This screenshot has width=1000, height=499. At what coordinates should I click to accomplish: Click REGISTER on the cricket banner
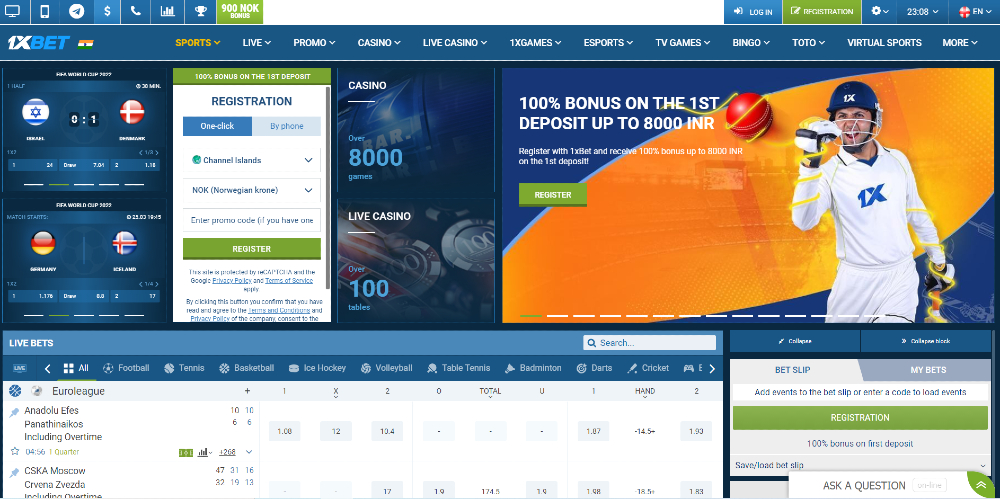tap(553, 195)
